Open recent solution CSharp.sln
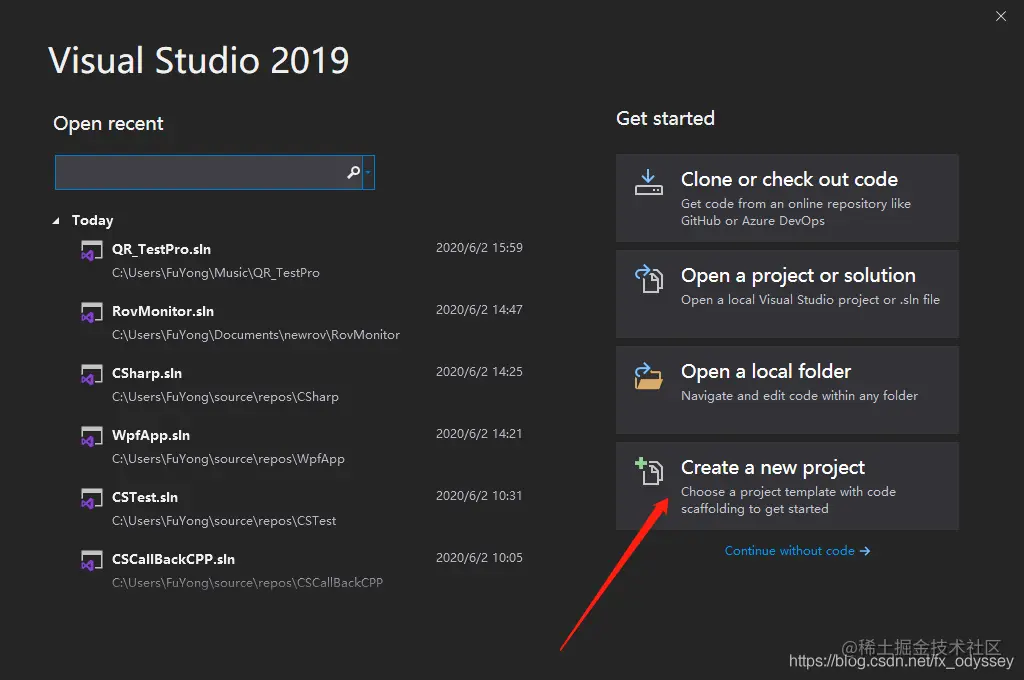 click(x=147, y=373)
